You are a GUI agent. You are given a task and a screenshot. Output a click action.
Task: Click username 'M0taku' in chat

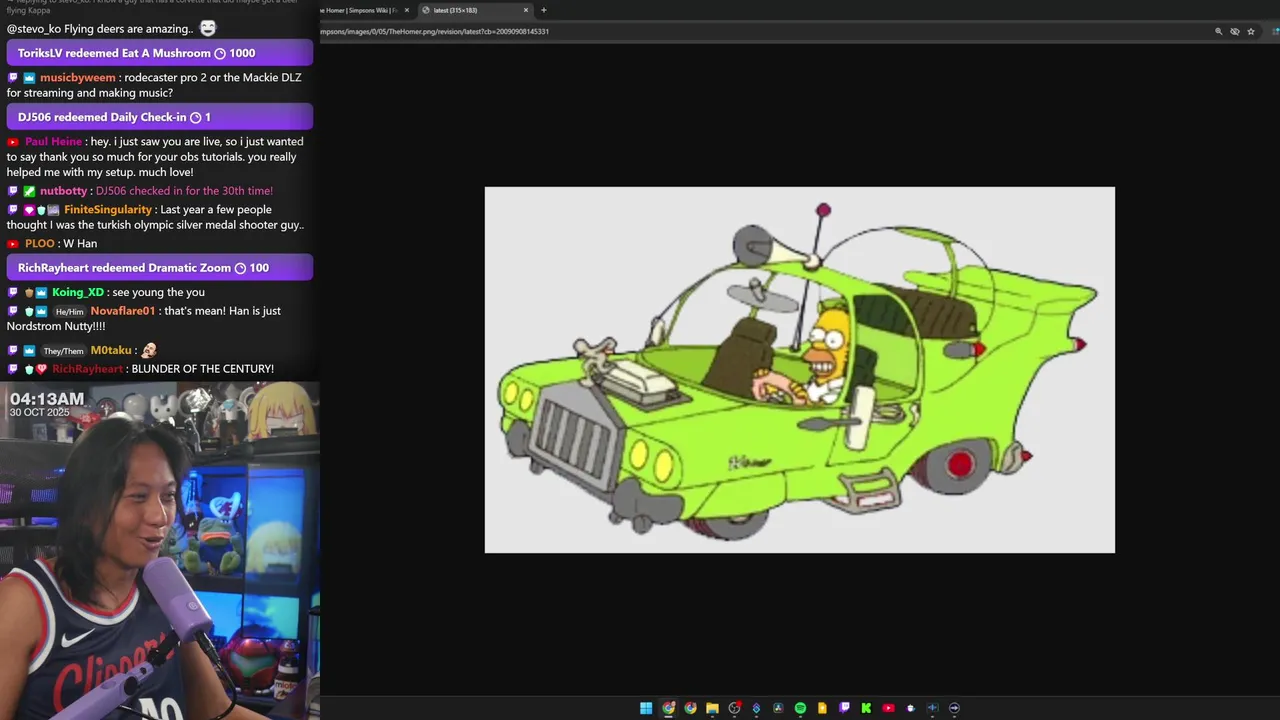click(111, 350)
